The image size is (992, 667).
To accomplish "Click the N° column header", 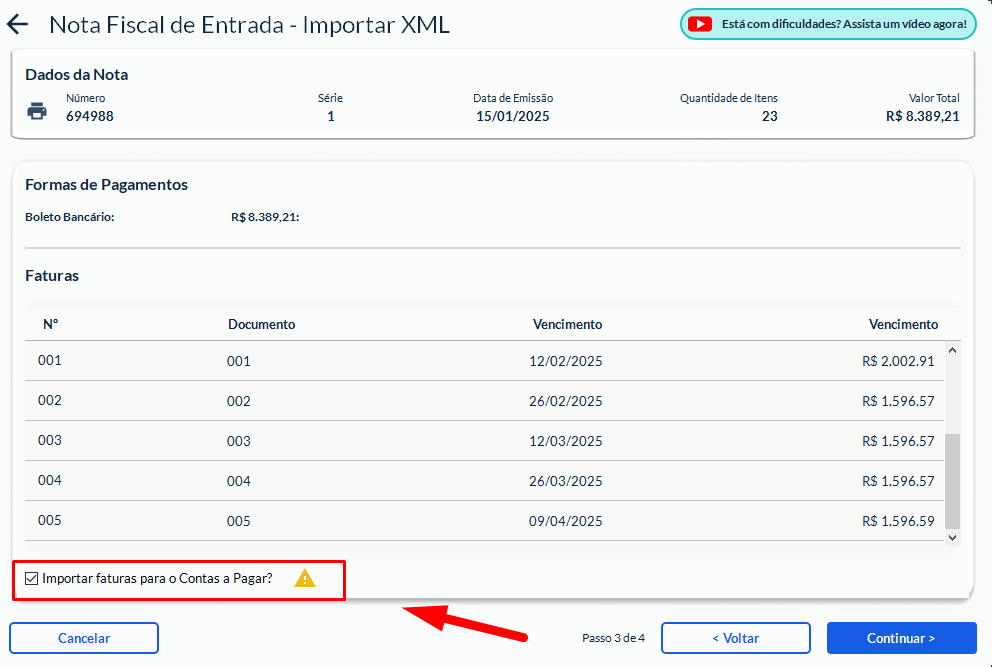I will pyautogui.click(x=51, y=324).
